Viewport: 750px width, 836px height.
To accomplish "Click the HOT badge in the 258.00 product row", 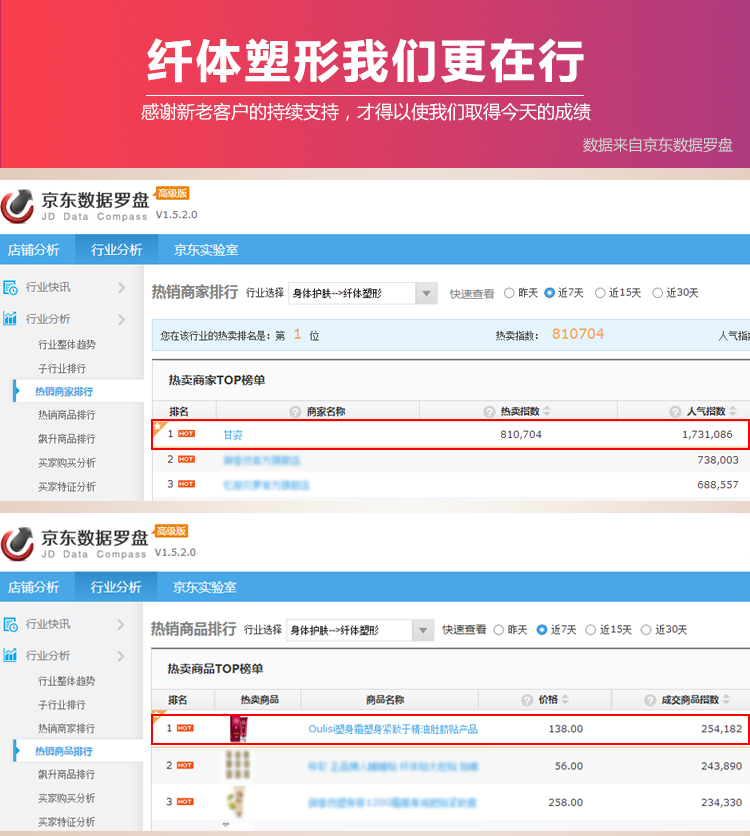I will point(185,802).
